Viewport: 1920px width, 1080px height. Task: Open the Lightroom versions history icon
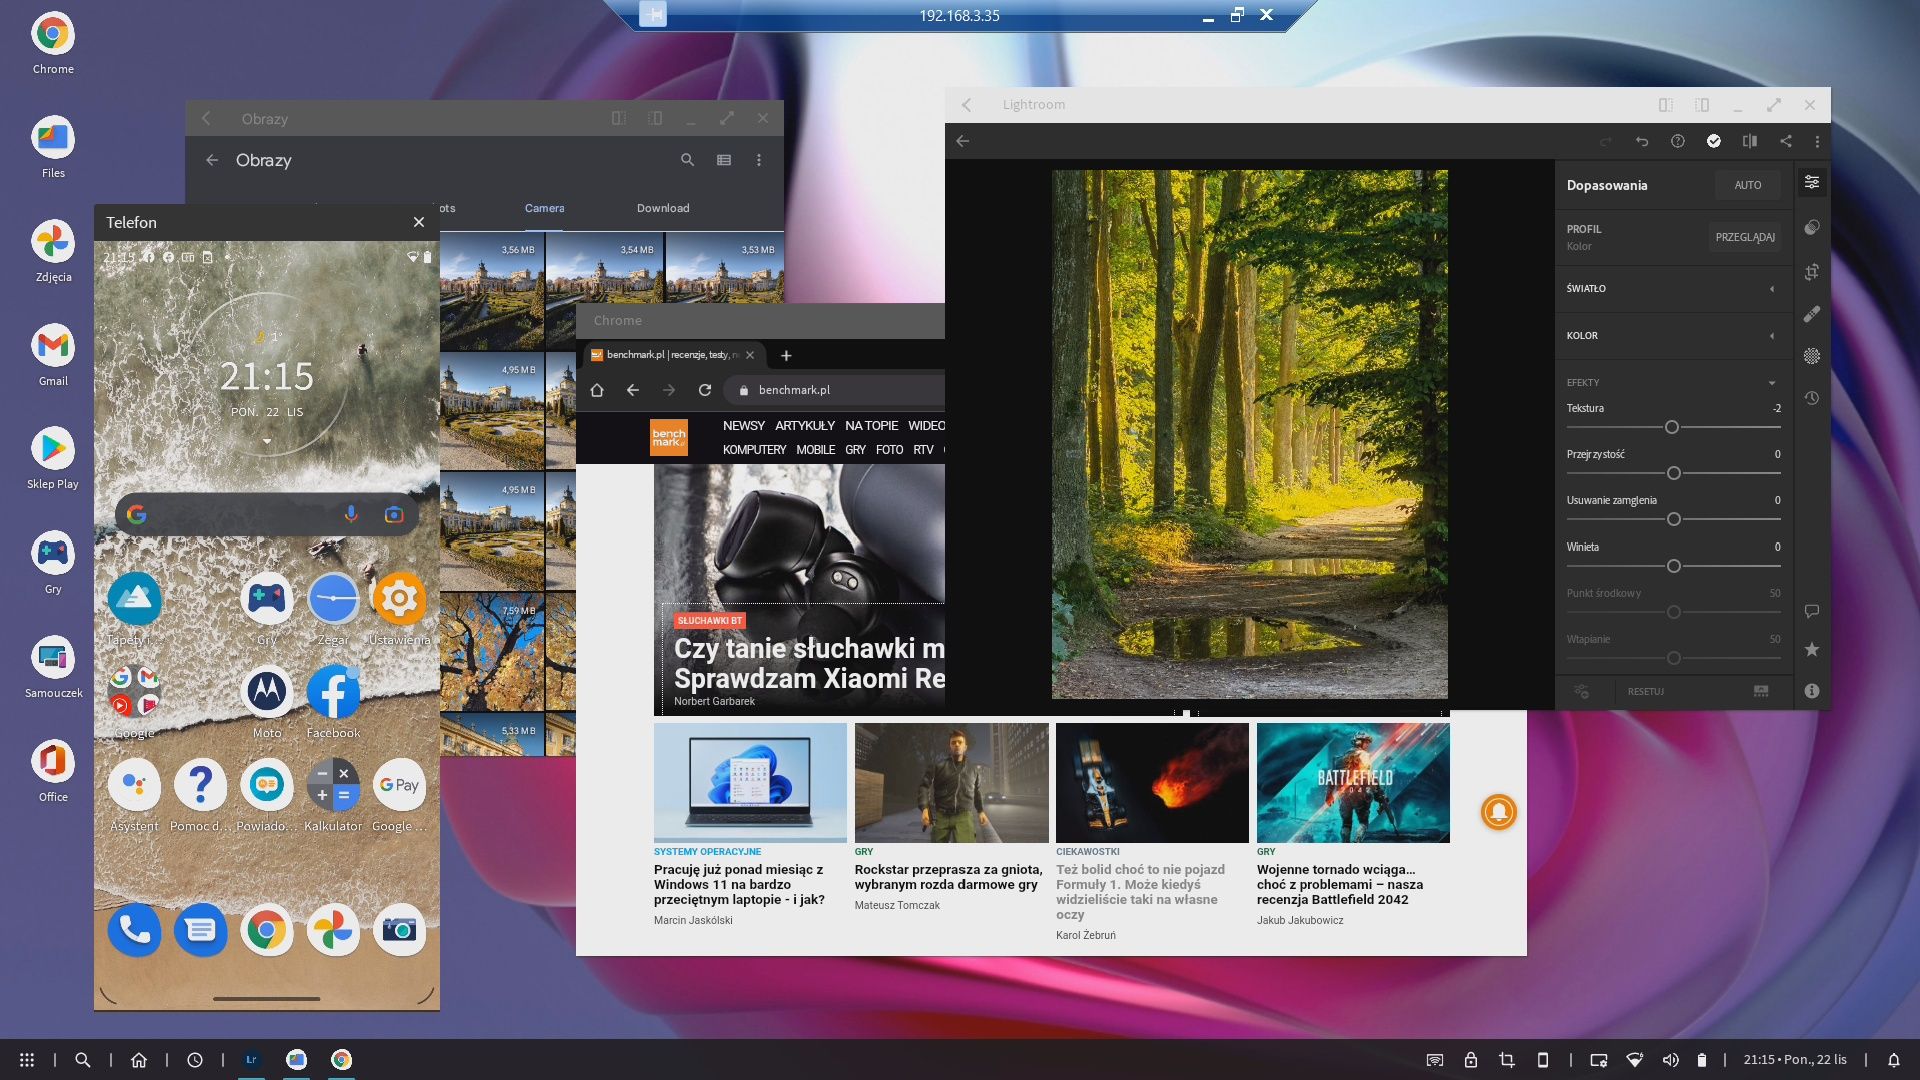(1811, 398)
